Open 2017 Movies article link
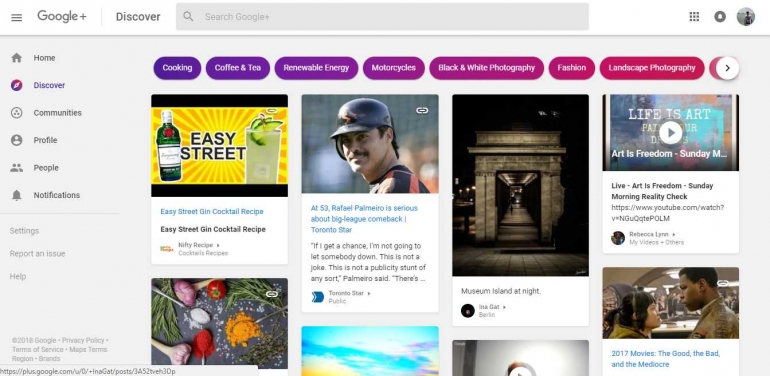Viewport: 770px width, 376px height. [x=665, y=359]
